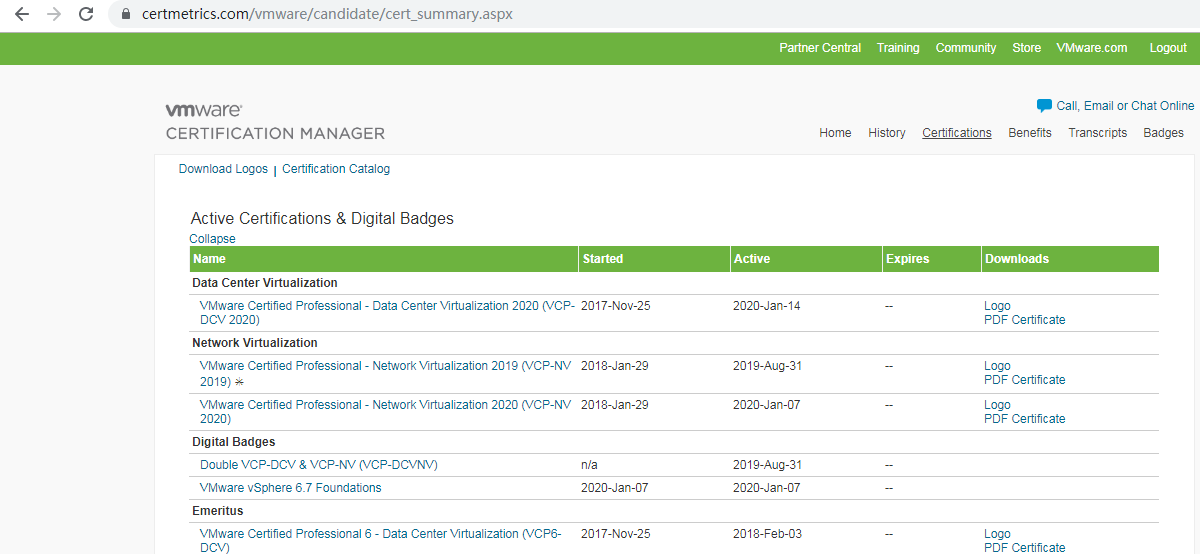1200x554 pixels.
Task: Download Logo for VCP-NV 2019
Action: click(x=997, y=366)
